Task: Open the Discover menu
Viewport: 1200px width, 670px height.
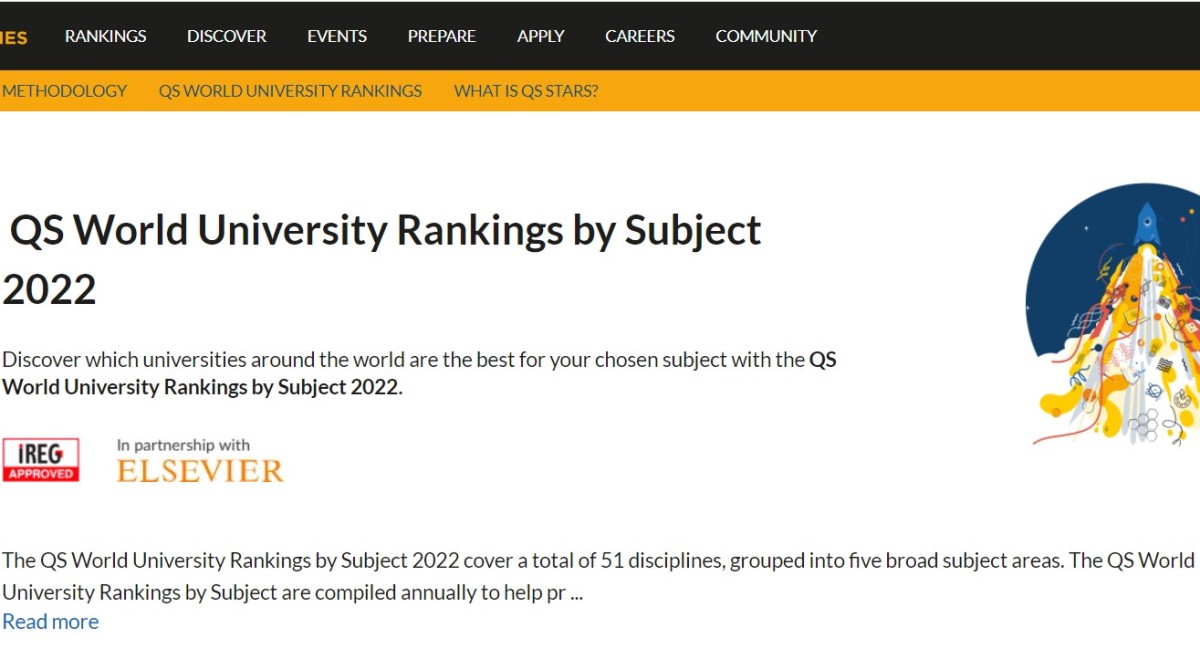Action: point(226,36)
